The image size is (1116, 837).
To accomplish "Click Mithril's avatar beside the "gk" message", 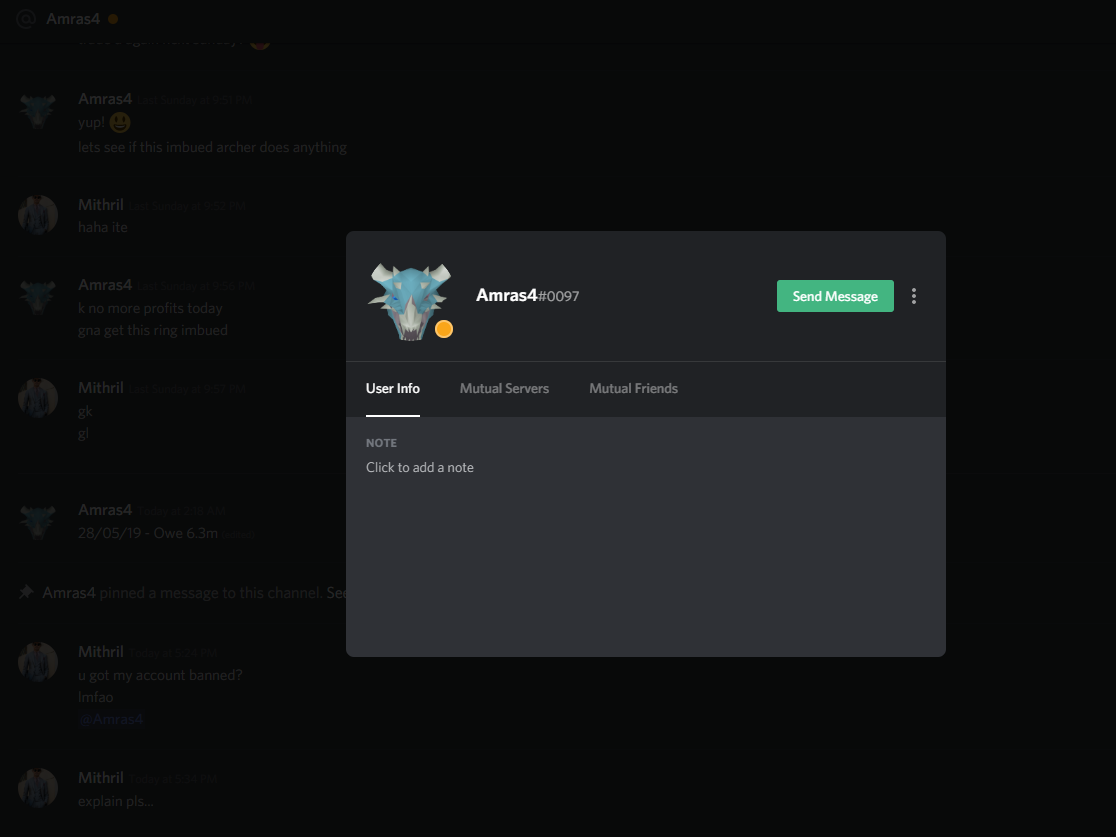I will 38,398.
